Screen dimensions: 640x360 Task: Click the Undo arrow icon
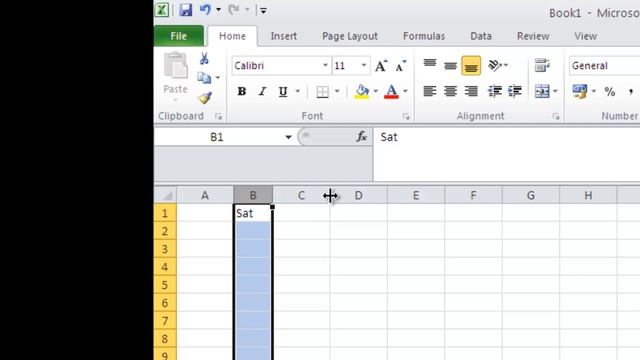coord(205,9)
